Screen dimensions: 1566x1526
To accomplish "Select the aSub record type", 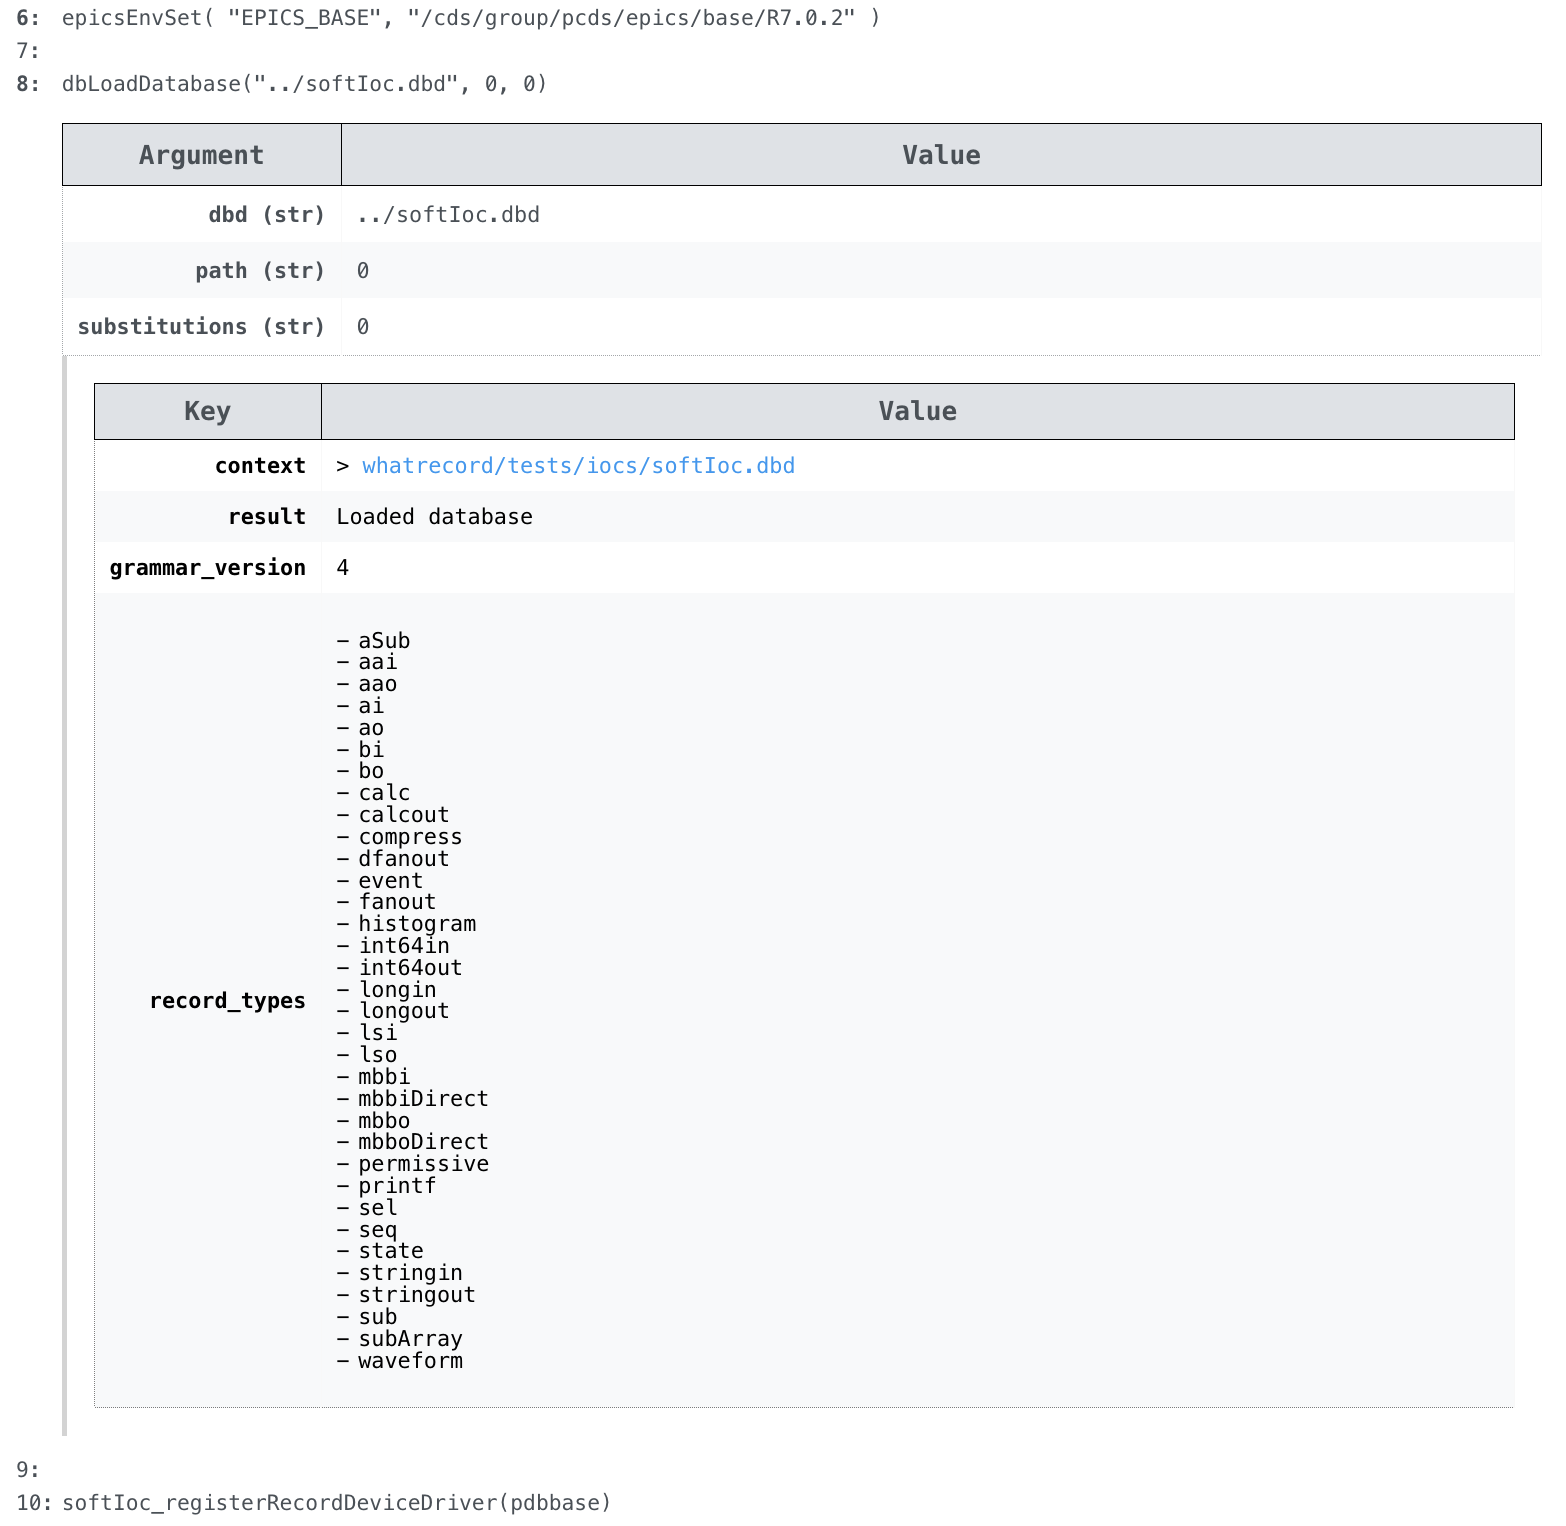I will coord(382,640).
